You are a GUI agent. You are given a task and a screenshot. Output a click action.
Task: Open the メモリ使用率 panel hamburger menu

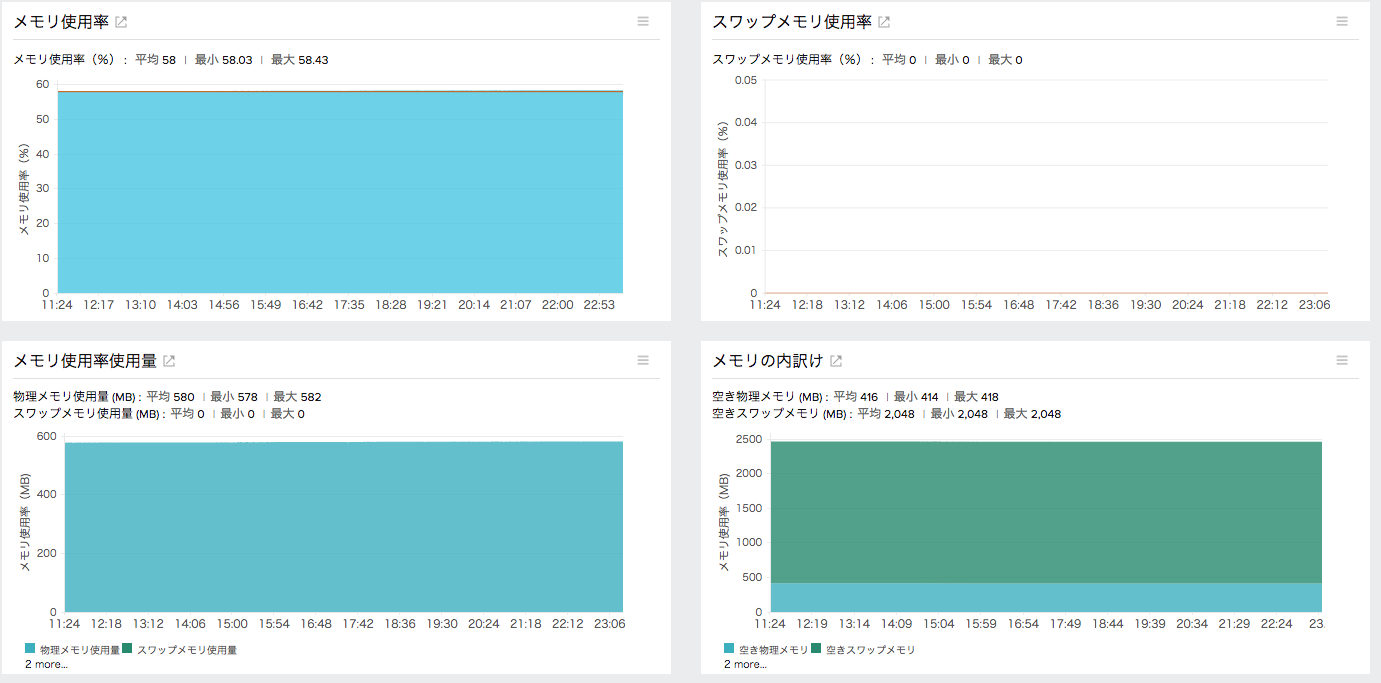[643, 21]
